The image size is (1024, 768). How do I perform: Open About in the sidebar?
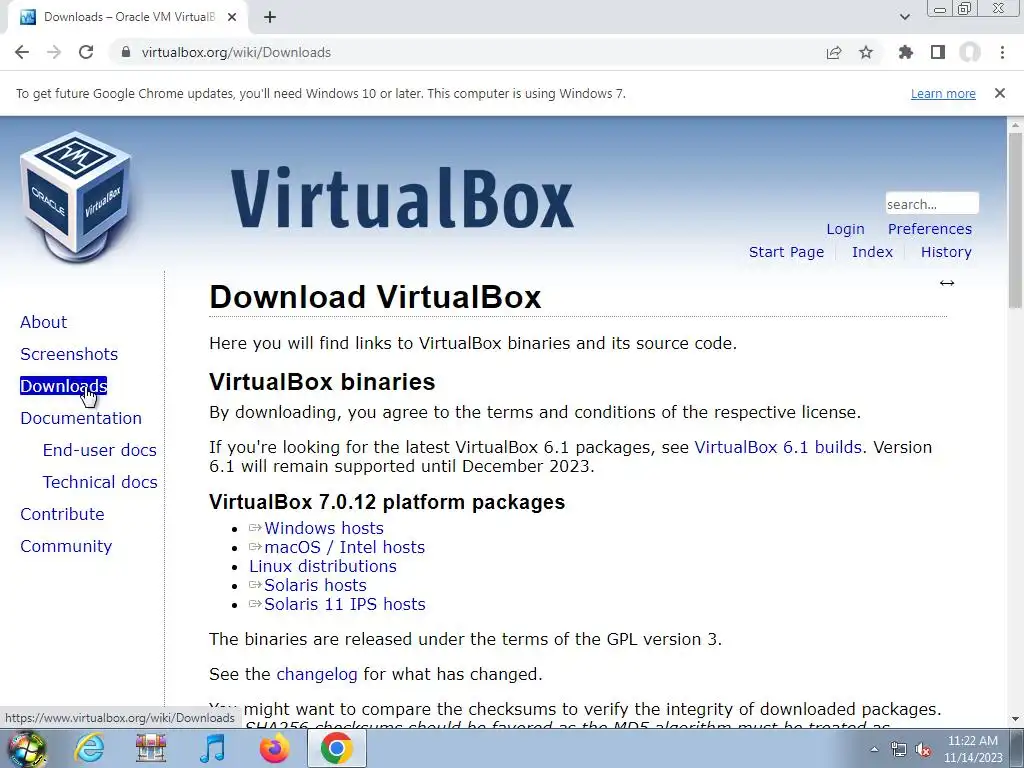click(x=43, y=322)
